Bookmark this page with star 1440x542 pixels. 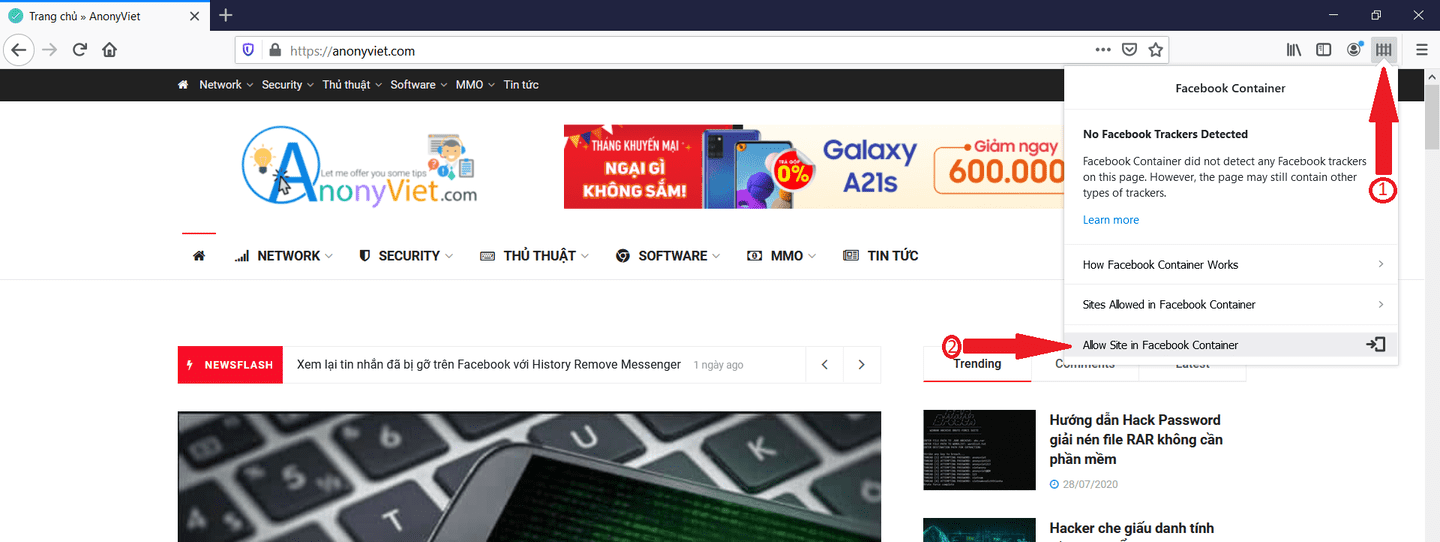coord(1156,50)
